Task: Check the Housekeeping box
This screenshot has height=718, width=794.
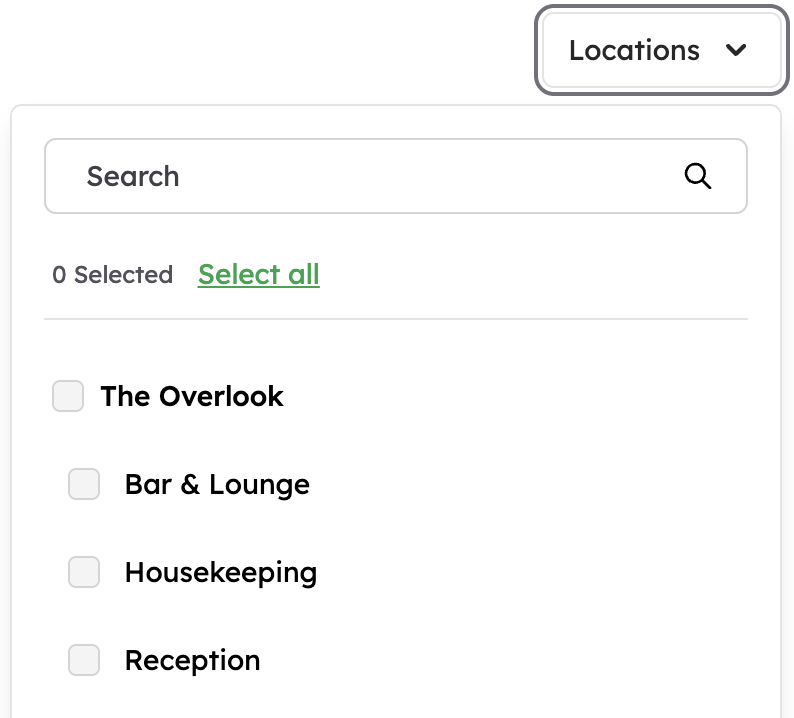Action: tap(84, 572)
